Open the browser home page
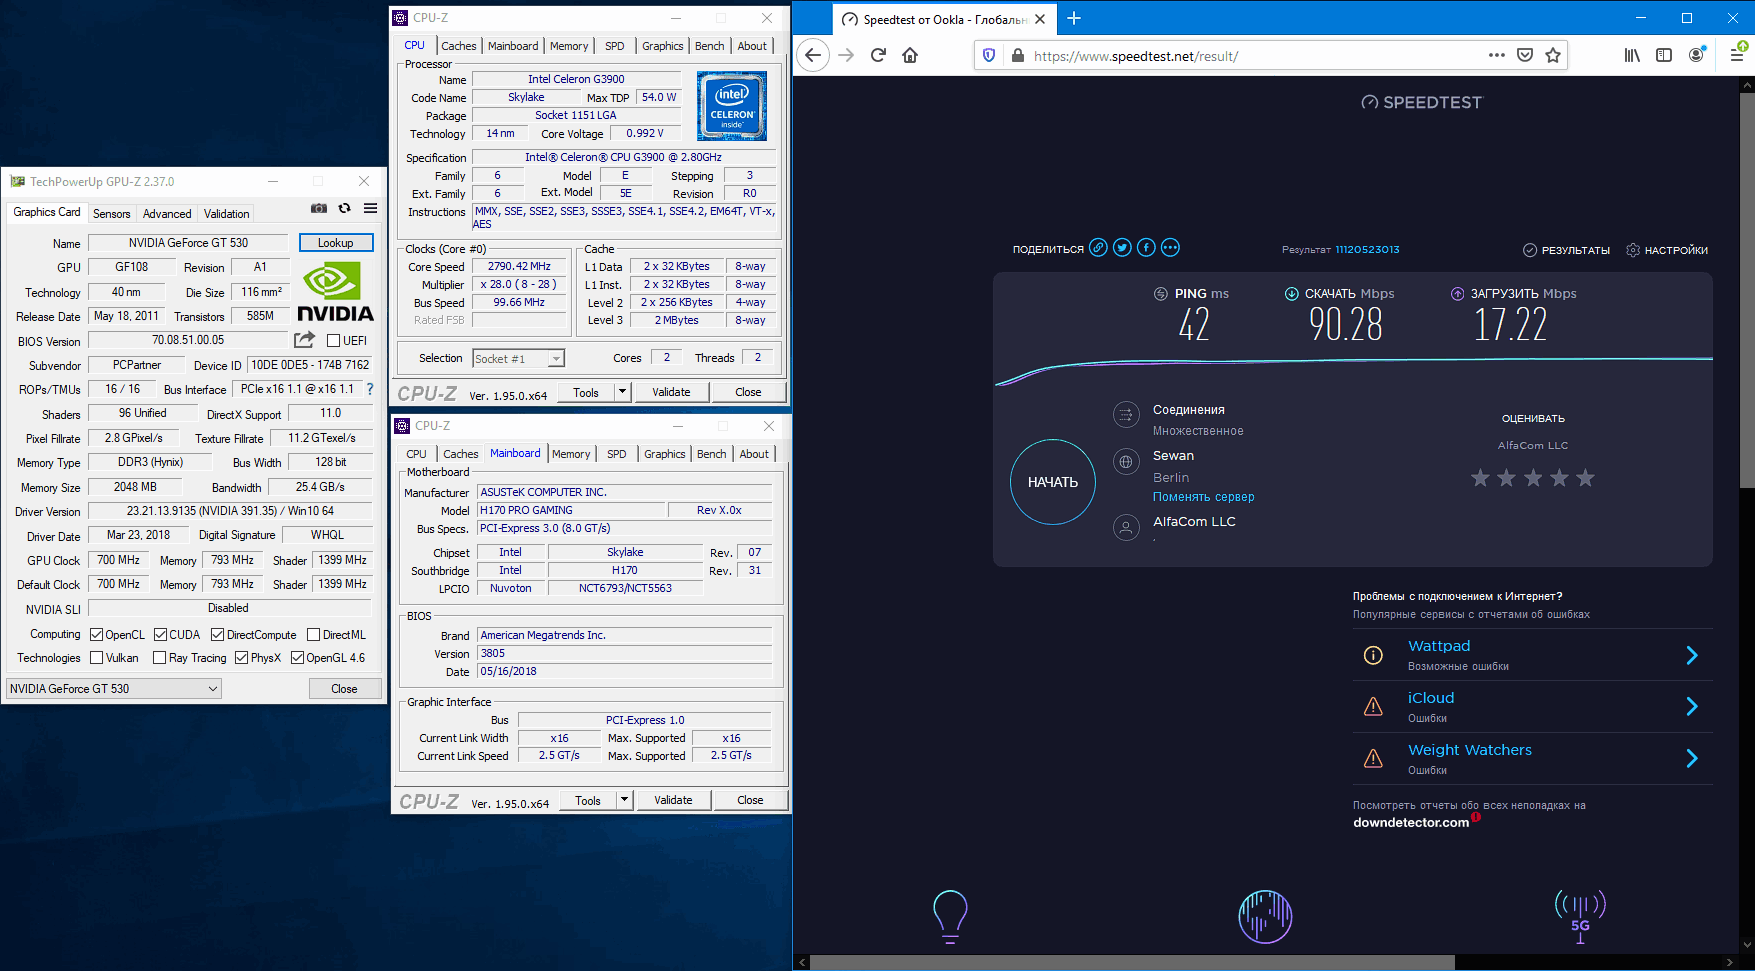The width and height of the screenshot is (1755, 971). [910, 56]
